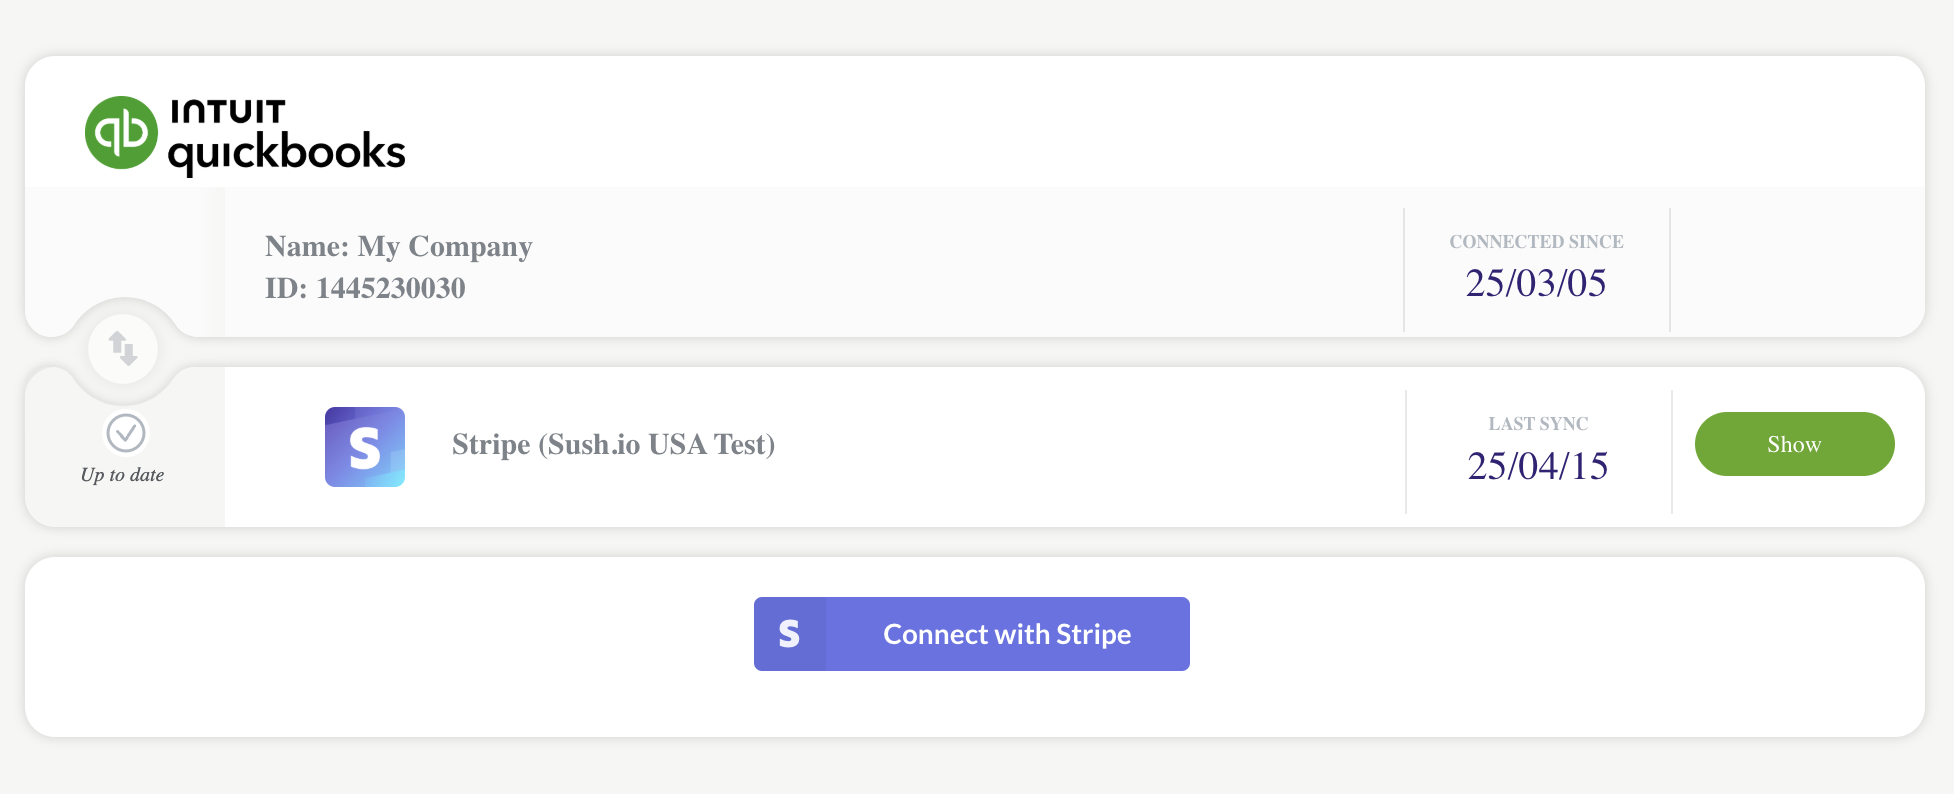Click the Up to date status text

coord(123,475)
